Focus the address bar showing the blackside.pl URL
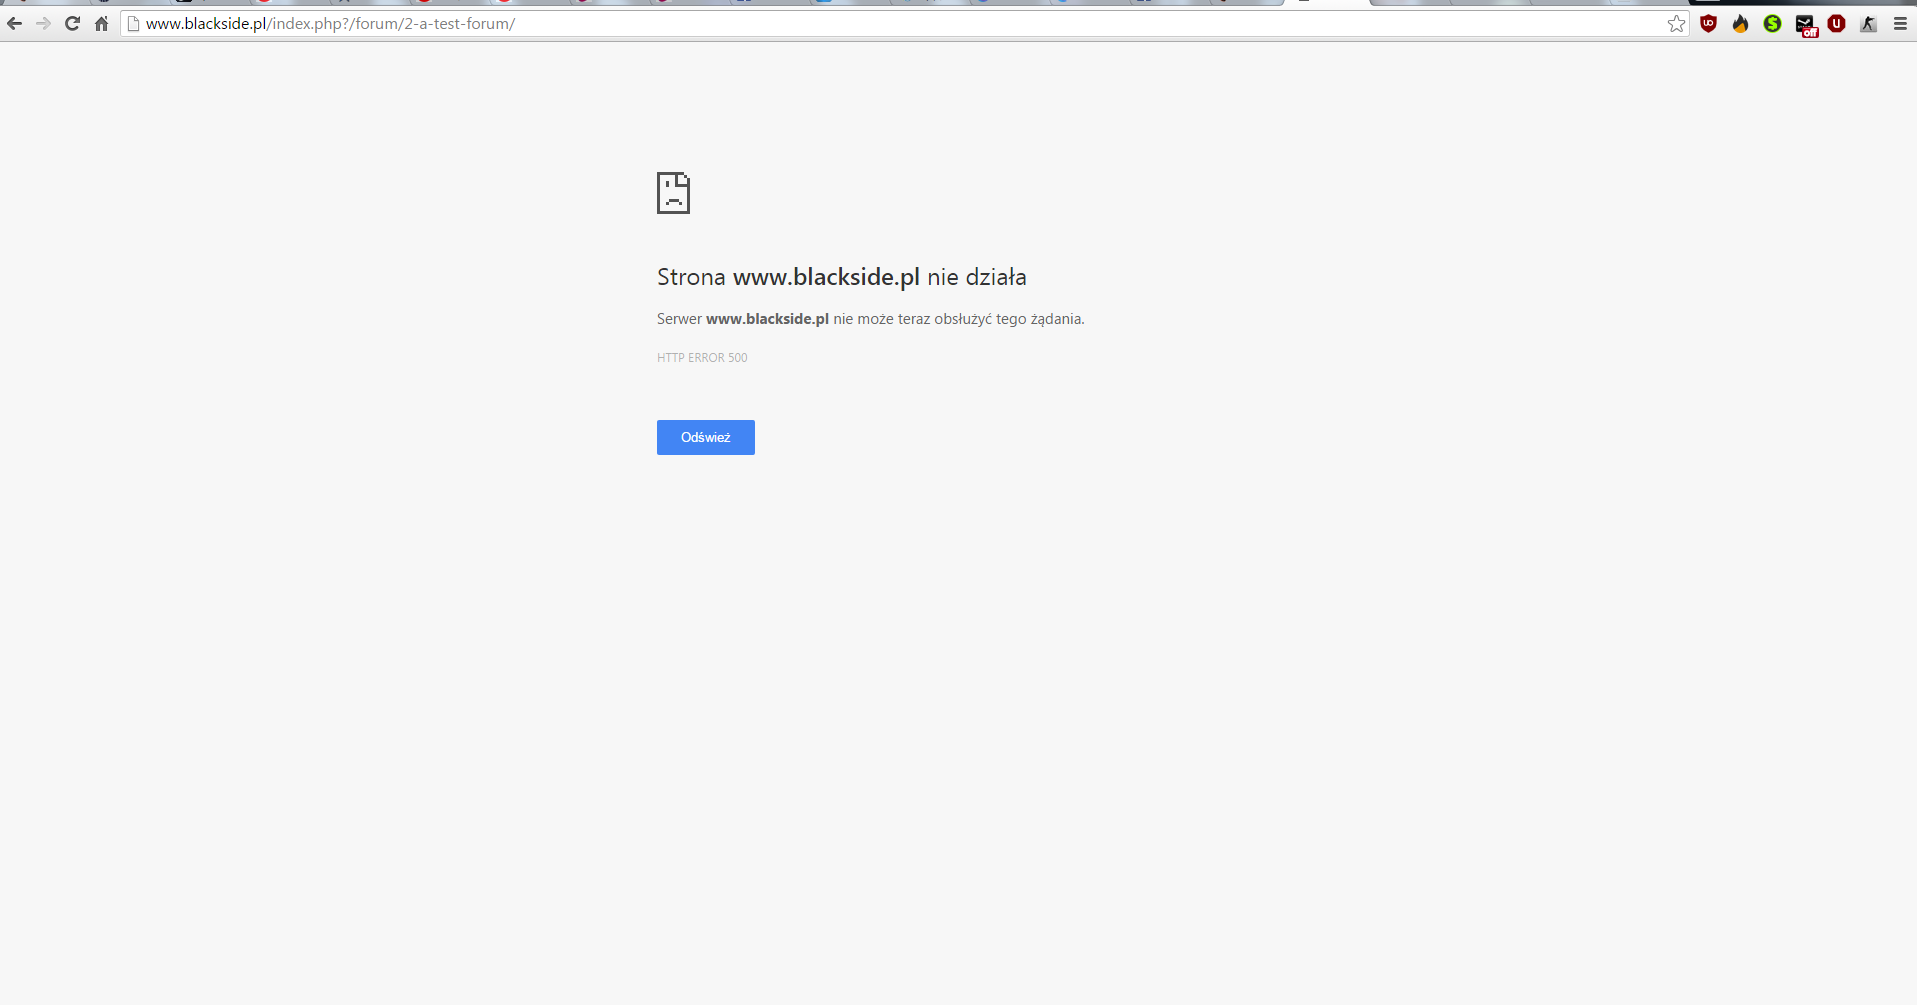1917x1005 pixels. [800, 24]
